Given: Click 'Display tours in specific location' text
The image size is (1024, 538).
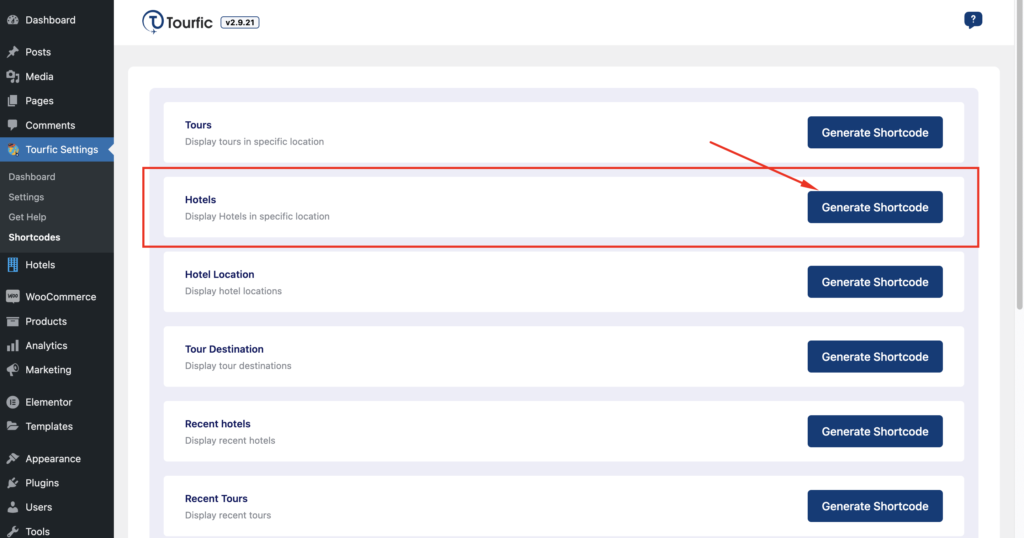Looking at the screenshot, I should [254, 142].
